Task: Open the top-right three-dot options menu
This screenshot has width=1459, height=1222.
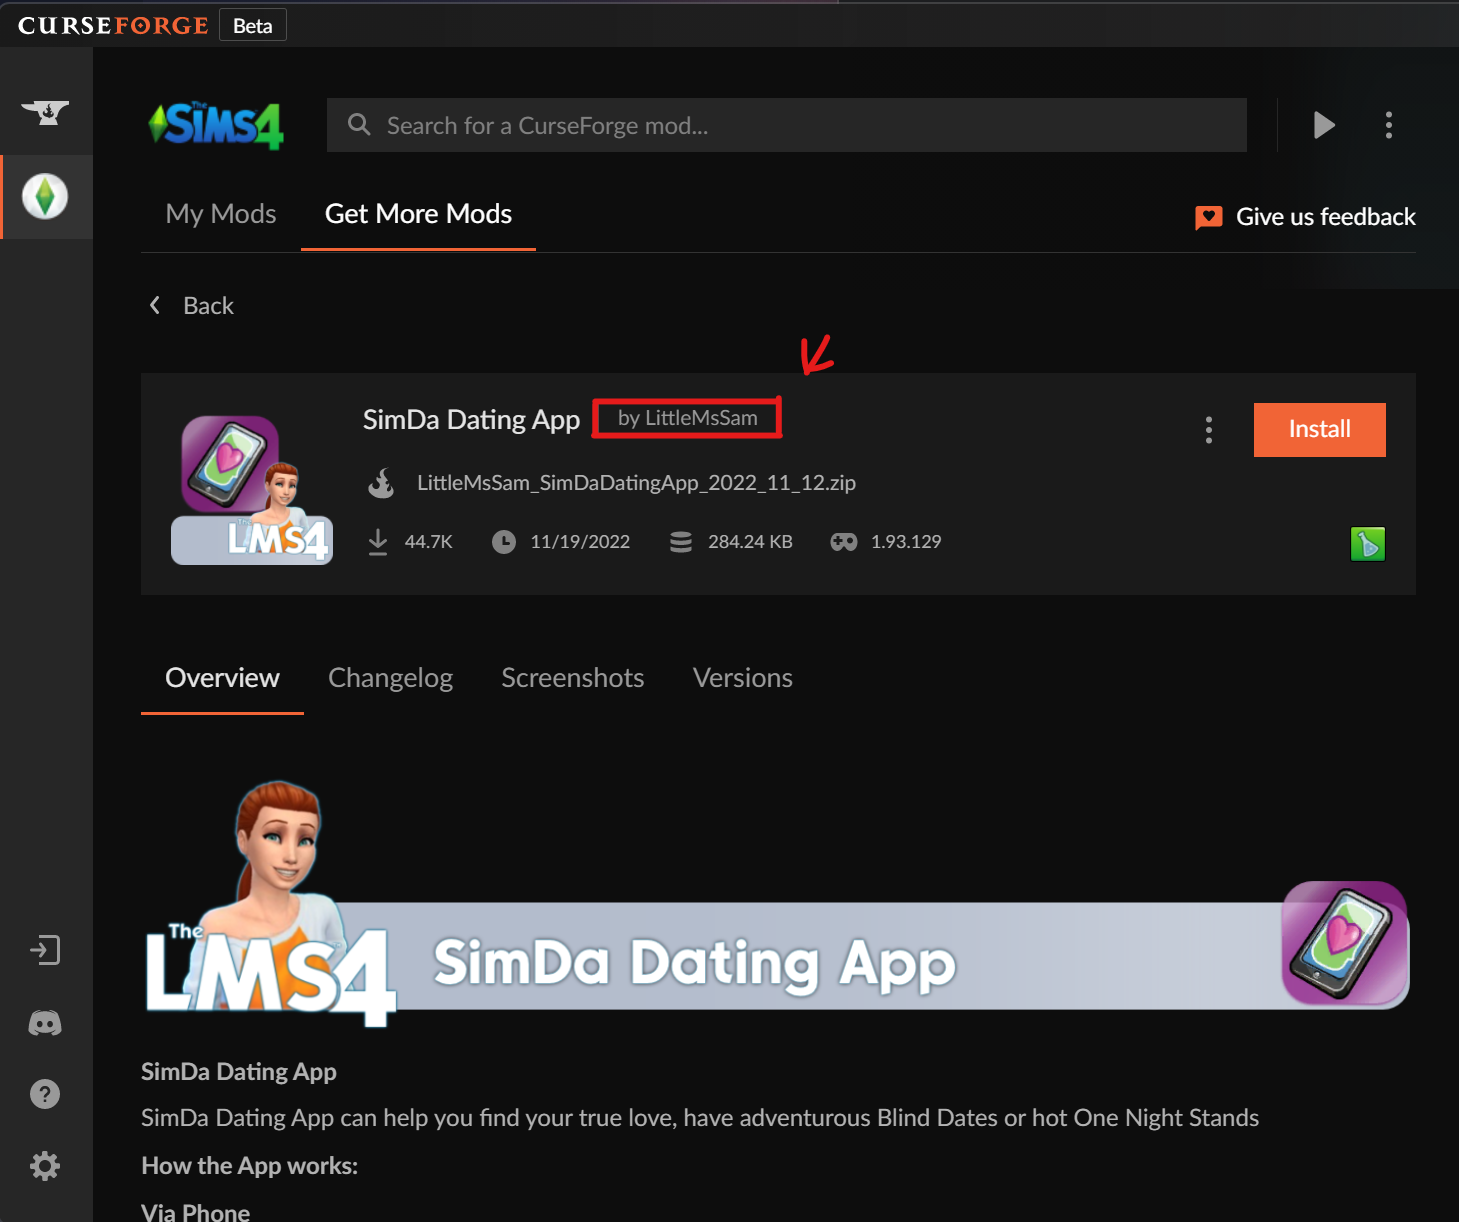Action: click(x=1388, y=125)
